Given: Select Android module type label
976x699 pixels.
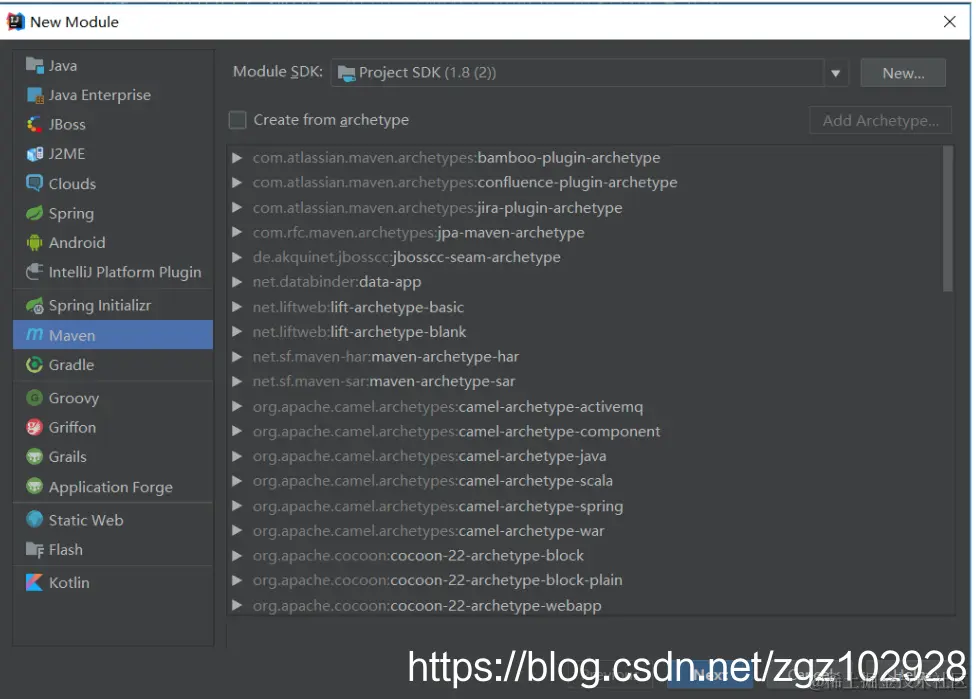Looking at the screenshot, I should click(x=77, y=243).
